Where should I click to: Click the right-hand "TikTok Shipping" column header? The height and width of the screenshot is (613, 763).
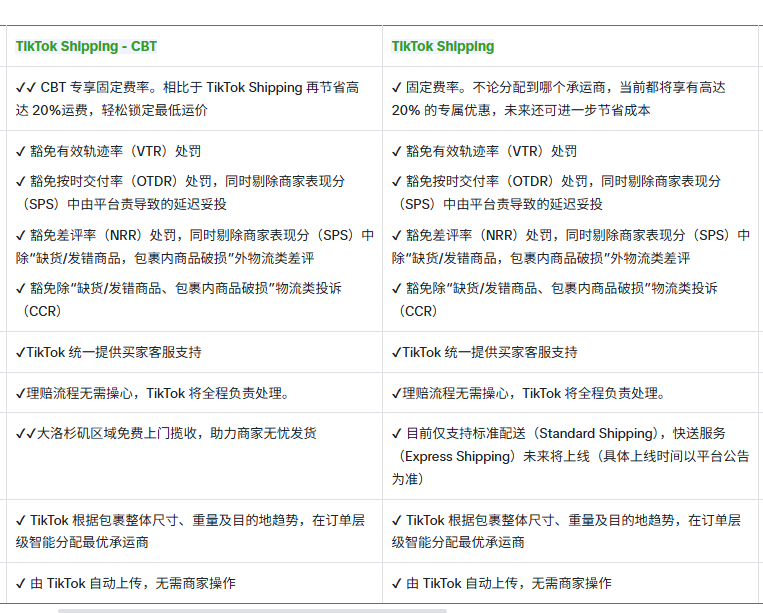442,46
